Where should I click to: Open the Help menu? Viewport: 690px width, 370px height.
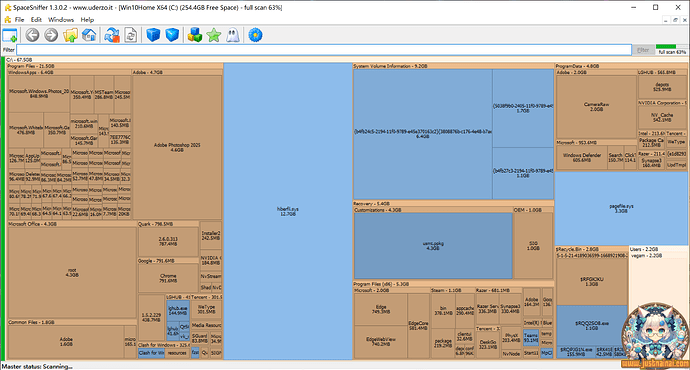coord(87,19)
